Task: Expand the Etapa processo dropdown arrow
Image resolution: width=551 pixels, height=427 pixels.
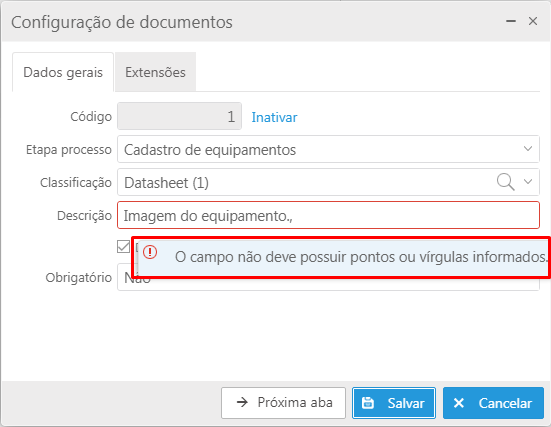Action: click(x=528, y=149)
